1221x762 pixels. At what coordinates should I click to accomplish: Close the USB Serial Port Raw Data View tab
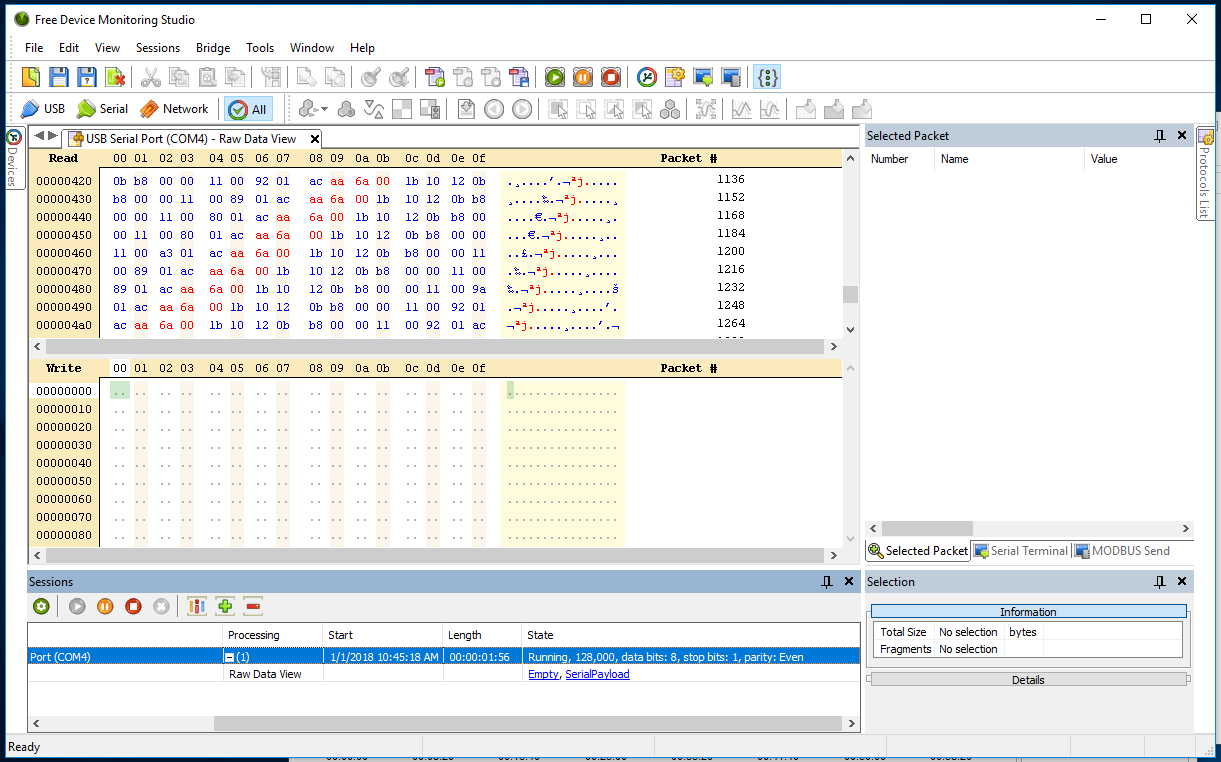(315, 139)
